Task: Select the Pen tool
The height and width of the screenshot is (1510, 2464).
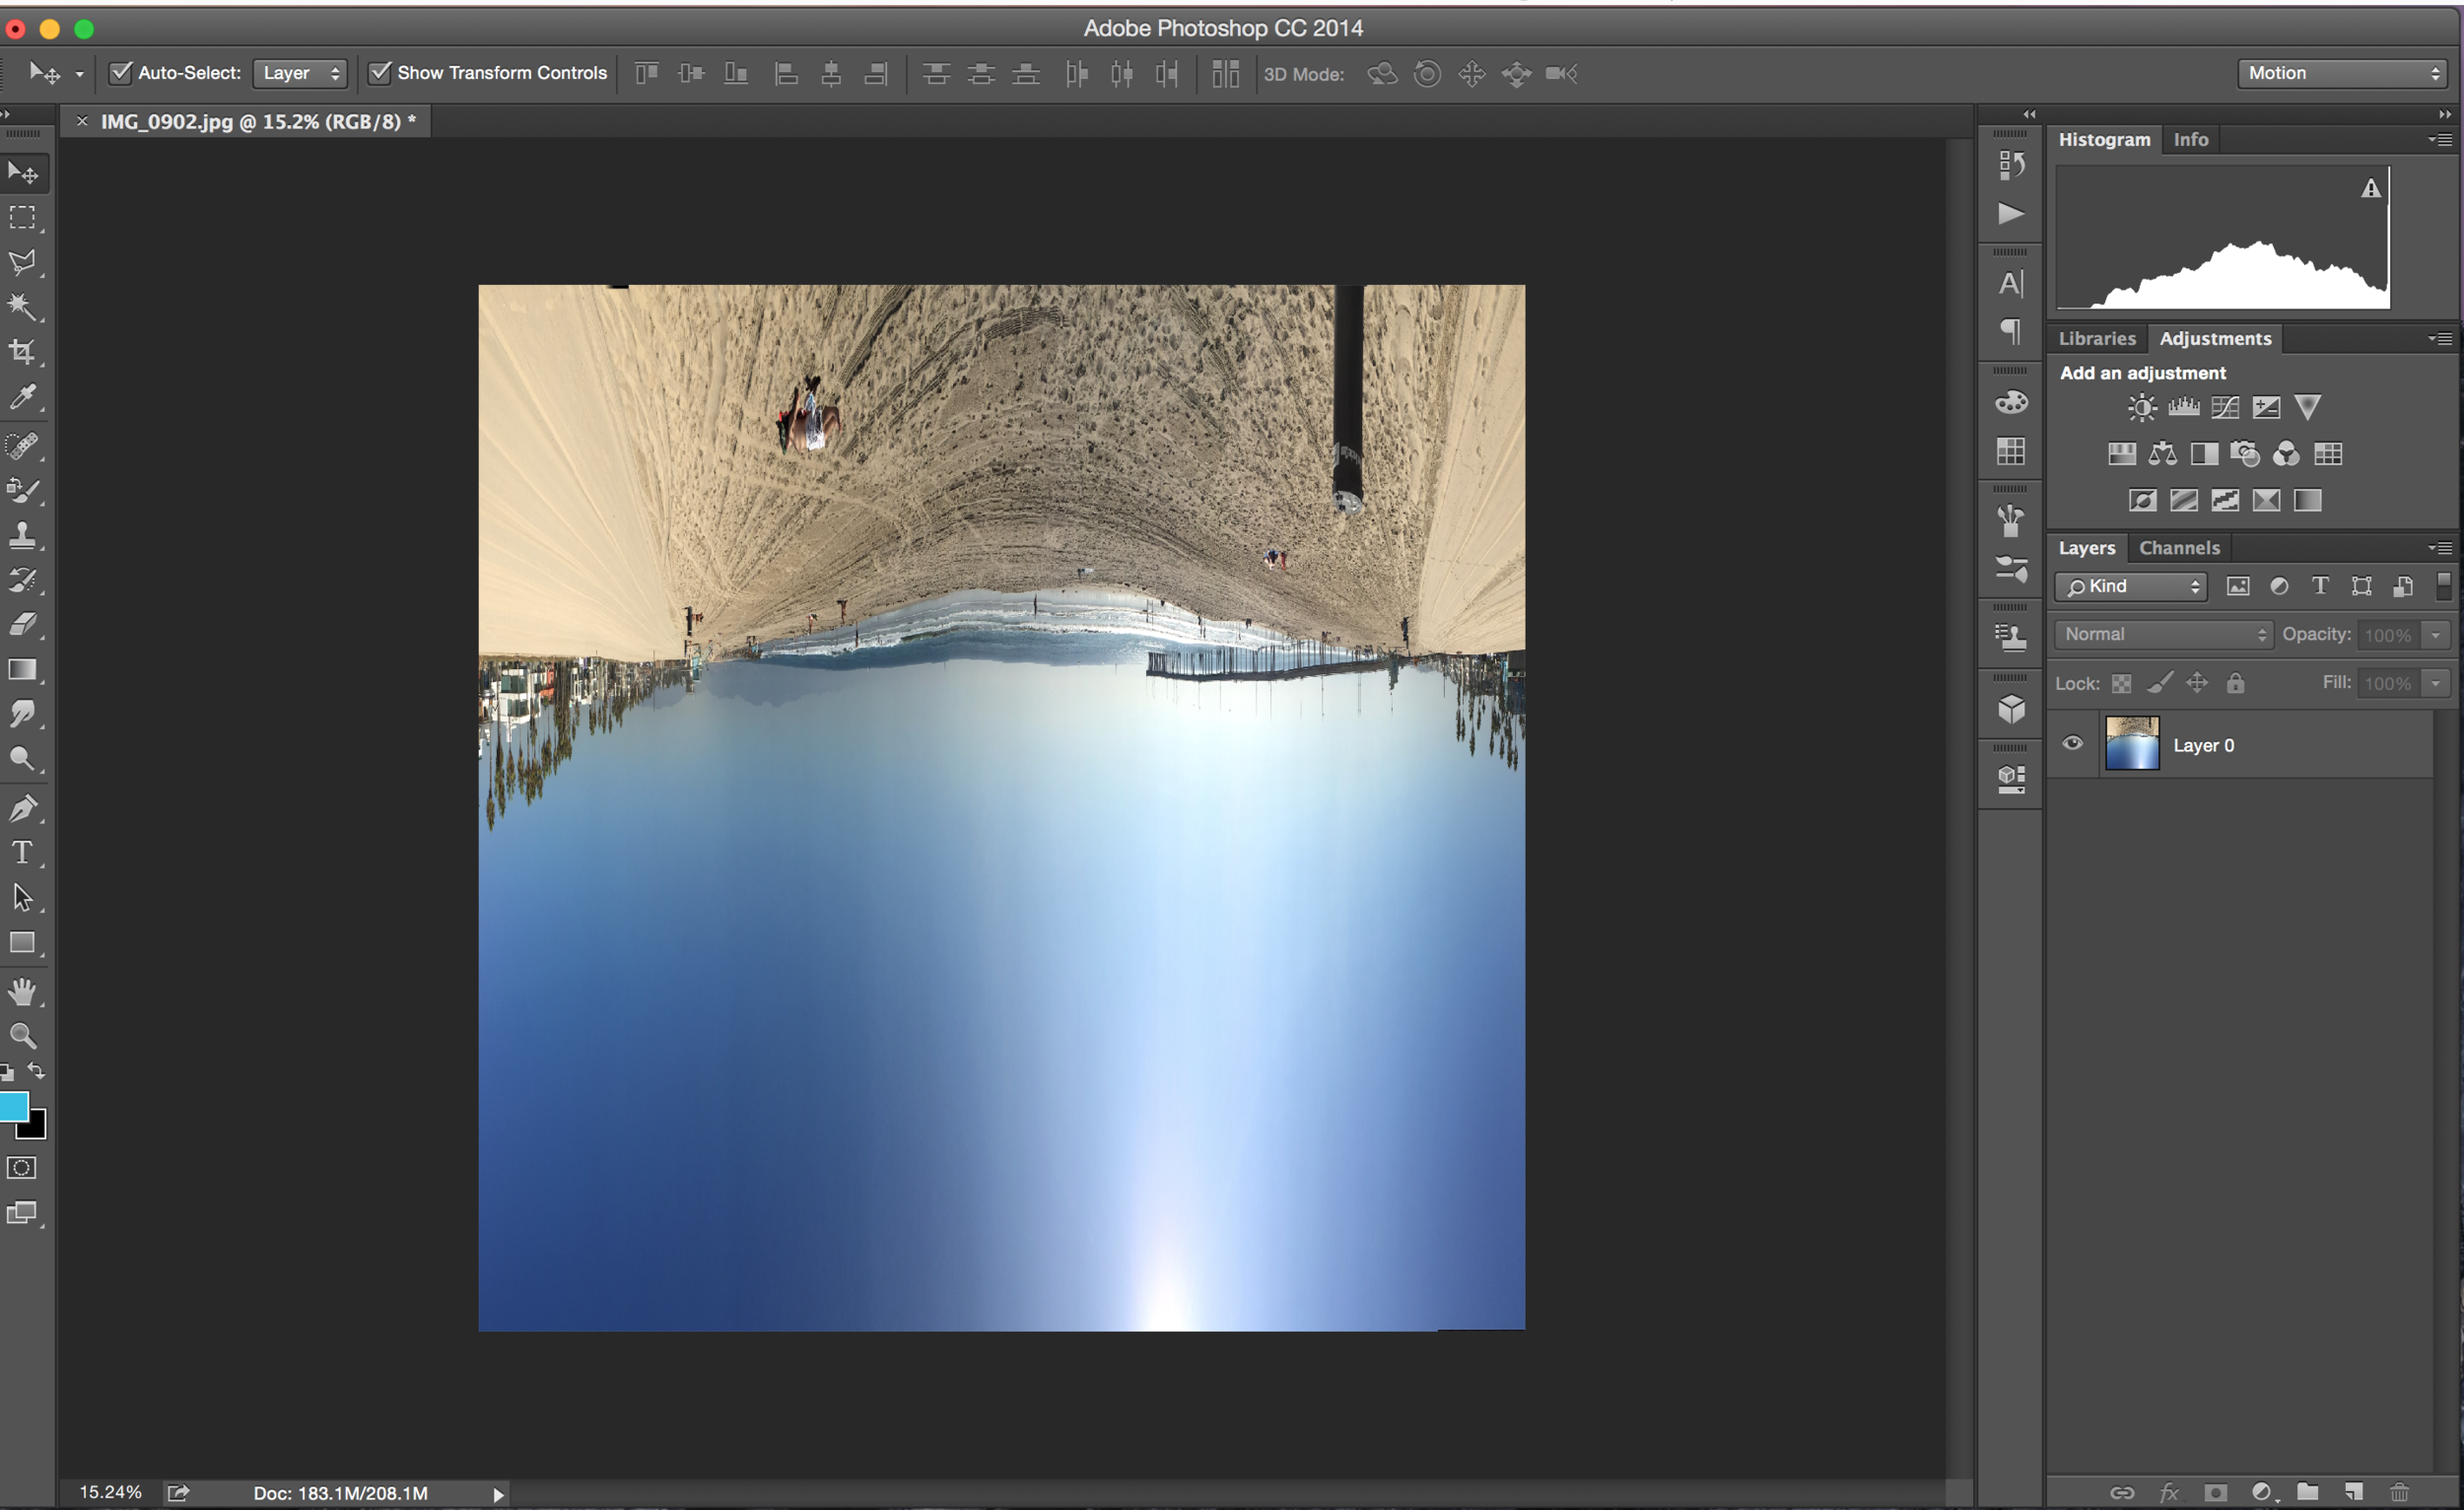Action: coord(23,807)
